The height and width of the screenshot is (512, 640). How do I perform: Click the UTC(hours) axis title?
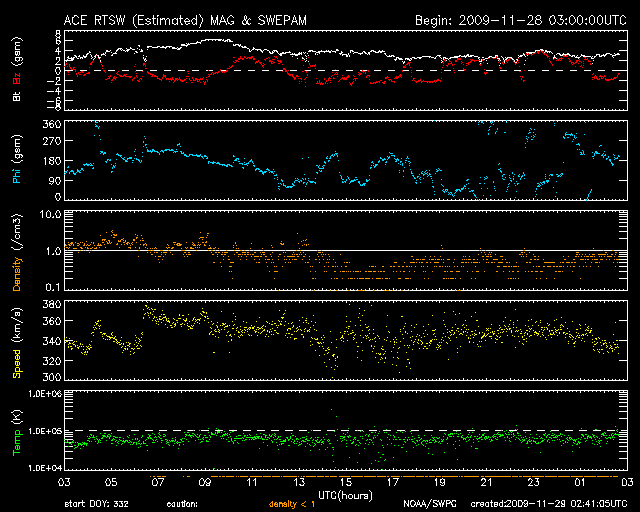(344, 494)
